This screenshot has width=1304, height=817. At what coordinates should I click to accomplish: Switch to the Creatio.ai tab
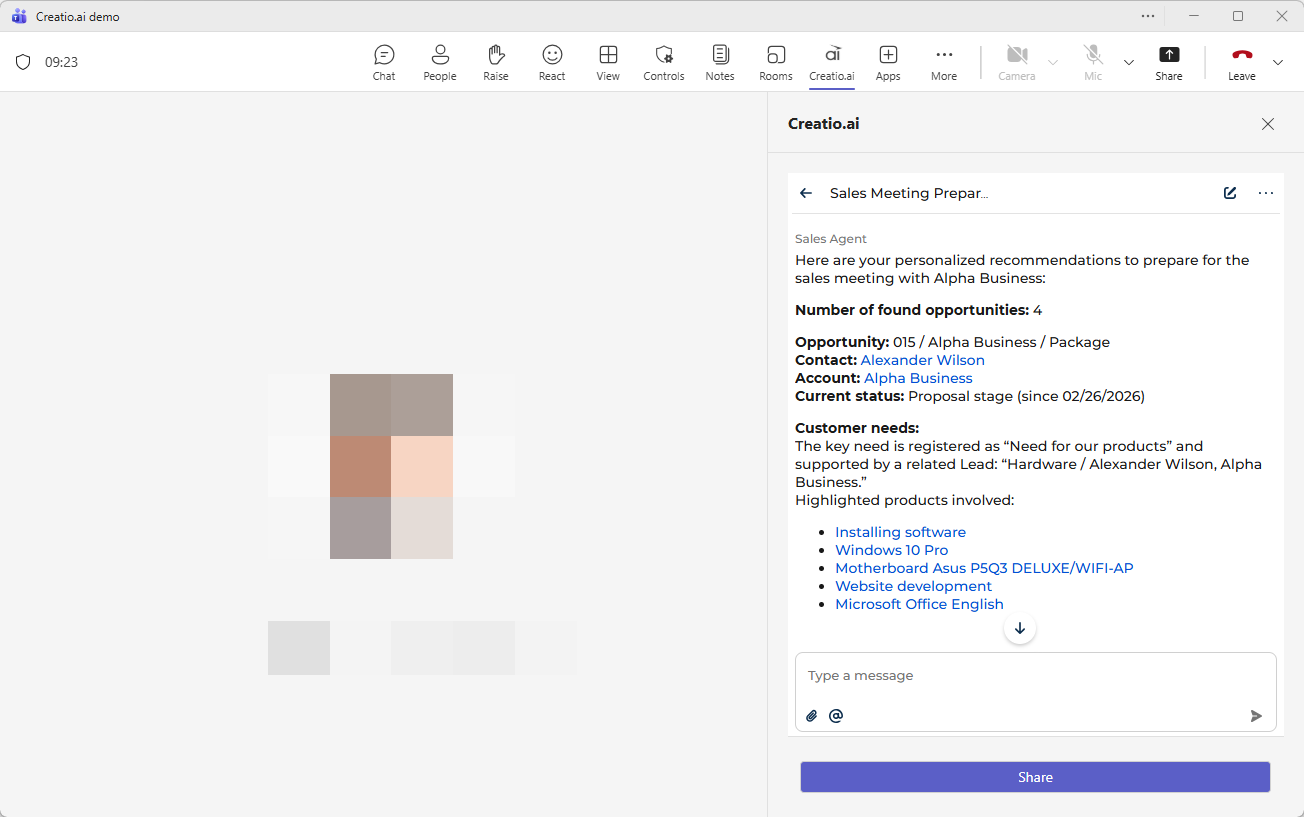[x=832, y=62]
